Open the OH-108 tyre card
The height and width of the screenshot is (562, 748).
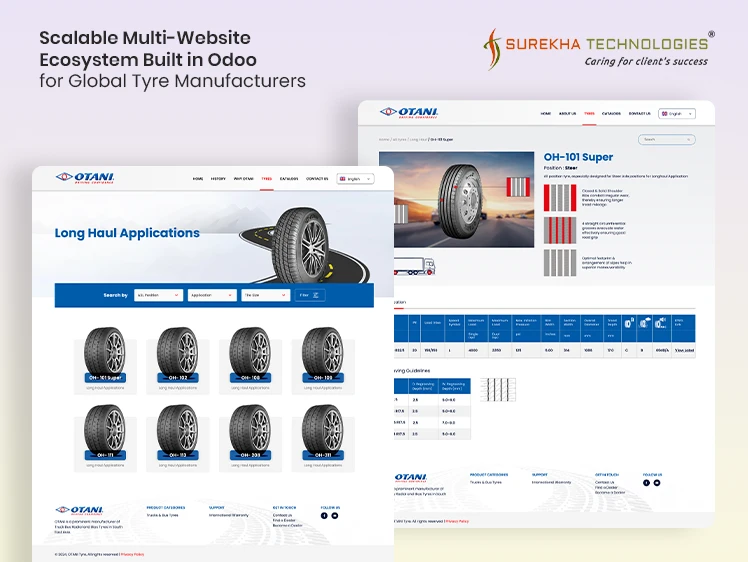[250, 360]
